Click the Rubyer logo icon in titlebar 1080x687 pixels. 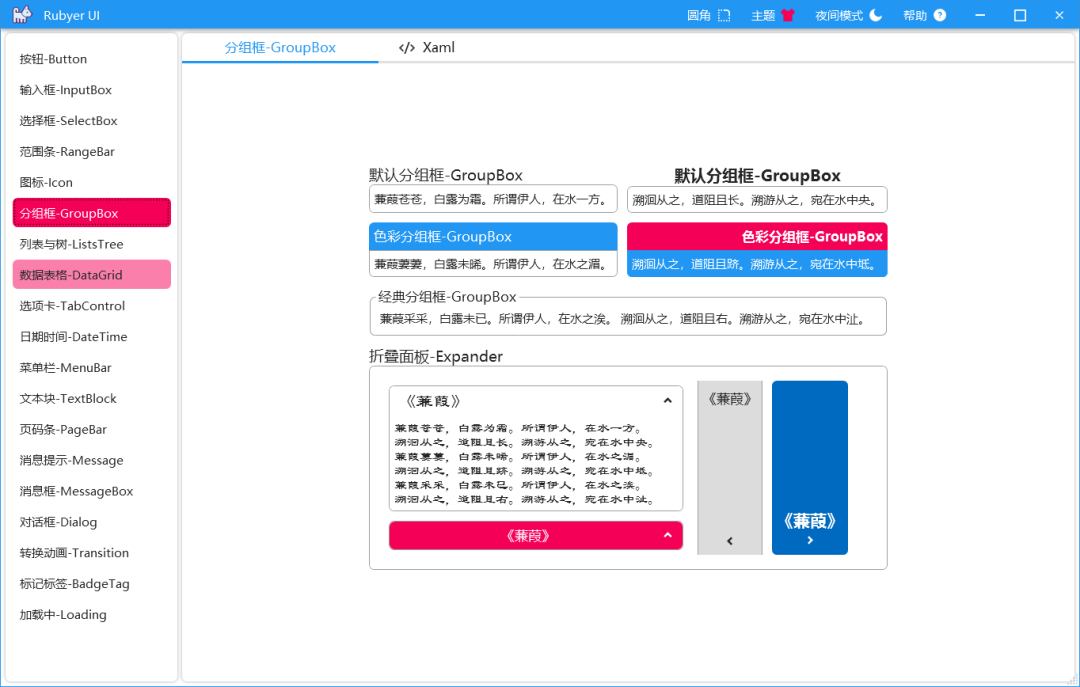coord(22,15)
